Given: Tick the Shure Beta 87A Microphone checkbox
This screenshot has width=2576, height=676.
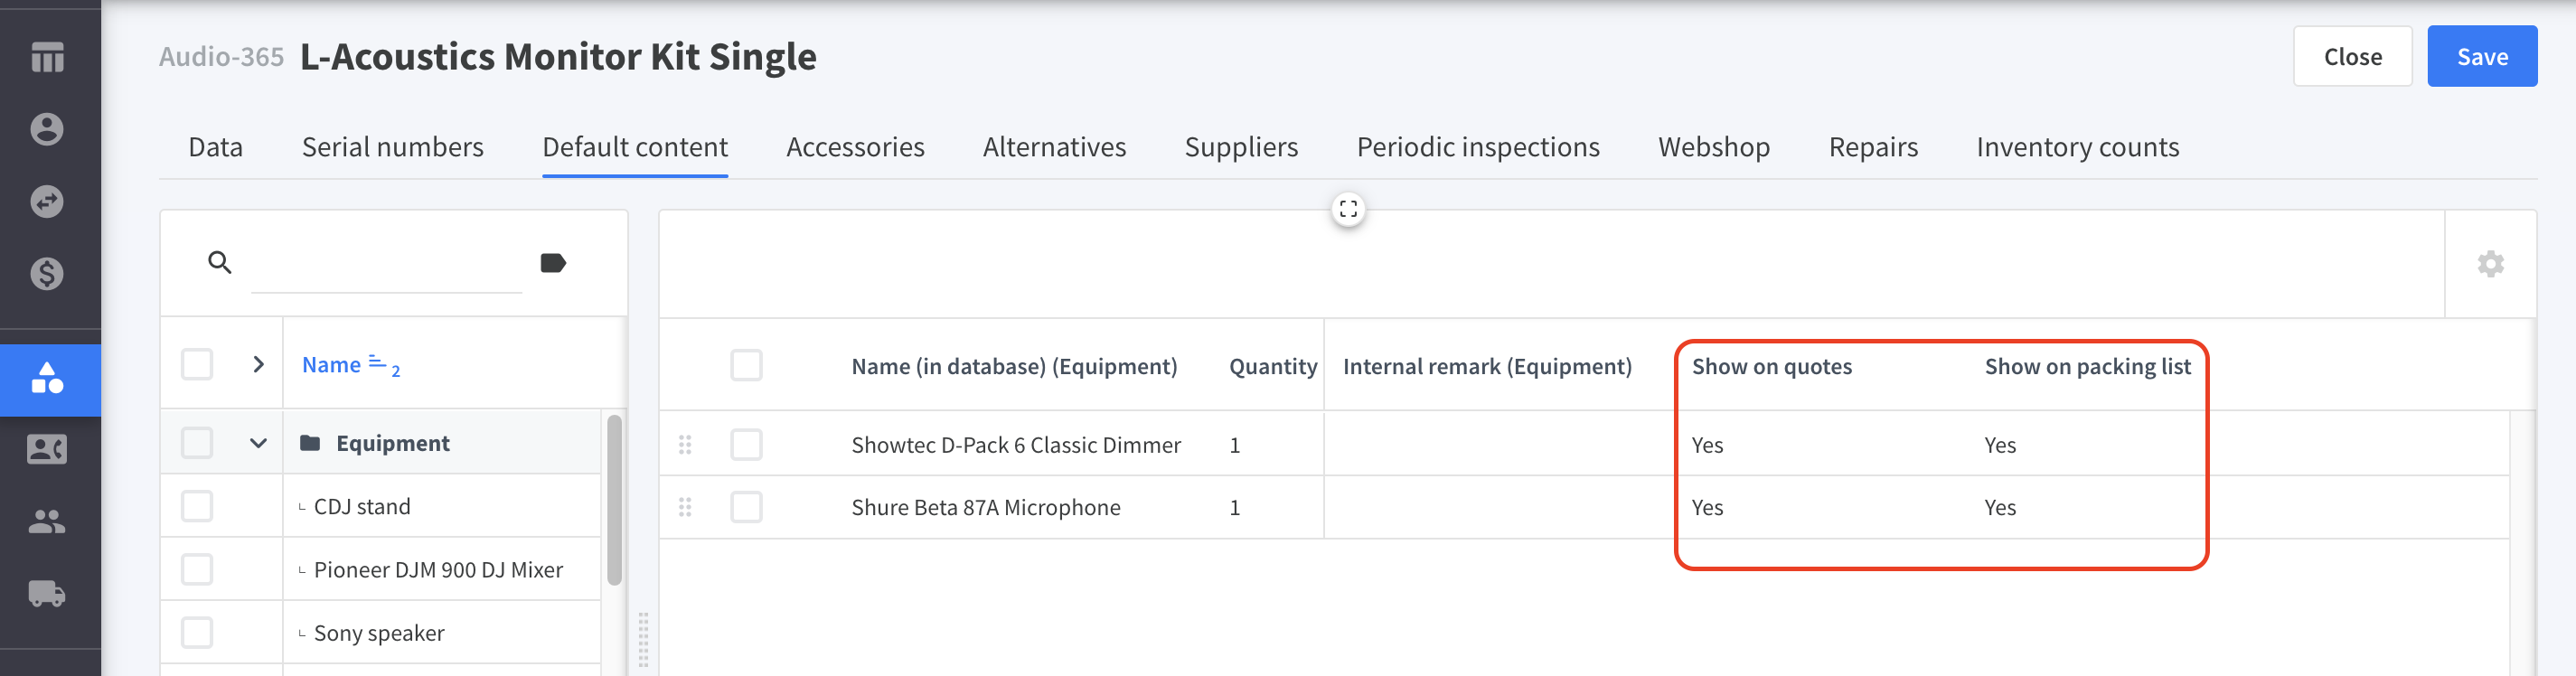Looking at the screenshot, I should tap(746, 507).
